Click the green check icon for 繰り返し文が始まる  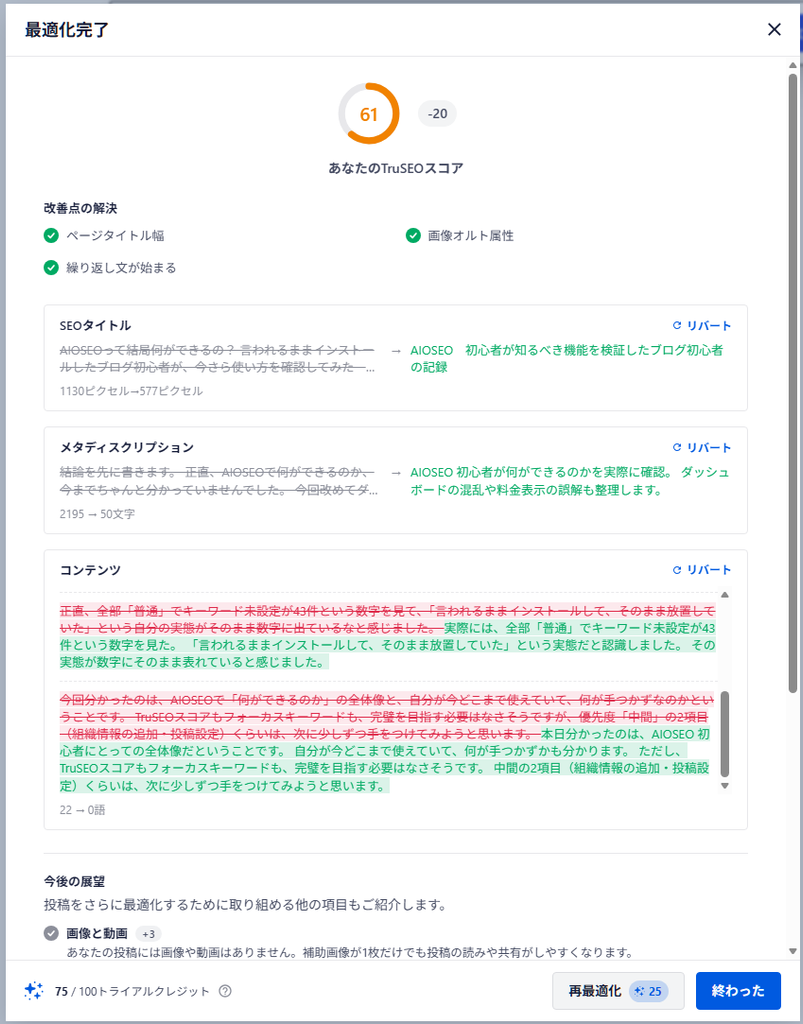[x=51, y=268]
